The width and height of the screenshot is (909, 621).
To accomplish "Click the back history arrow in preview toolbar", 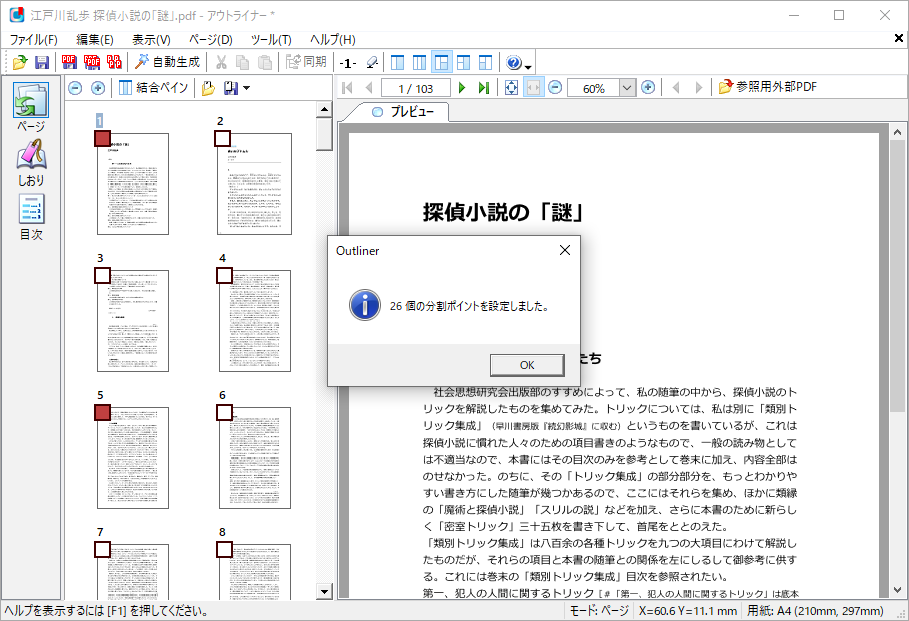I will 675,88.
